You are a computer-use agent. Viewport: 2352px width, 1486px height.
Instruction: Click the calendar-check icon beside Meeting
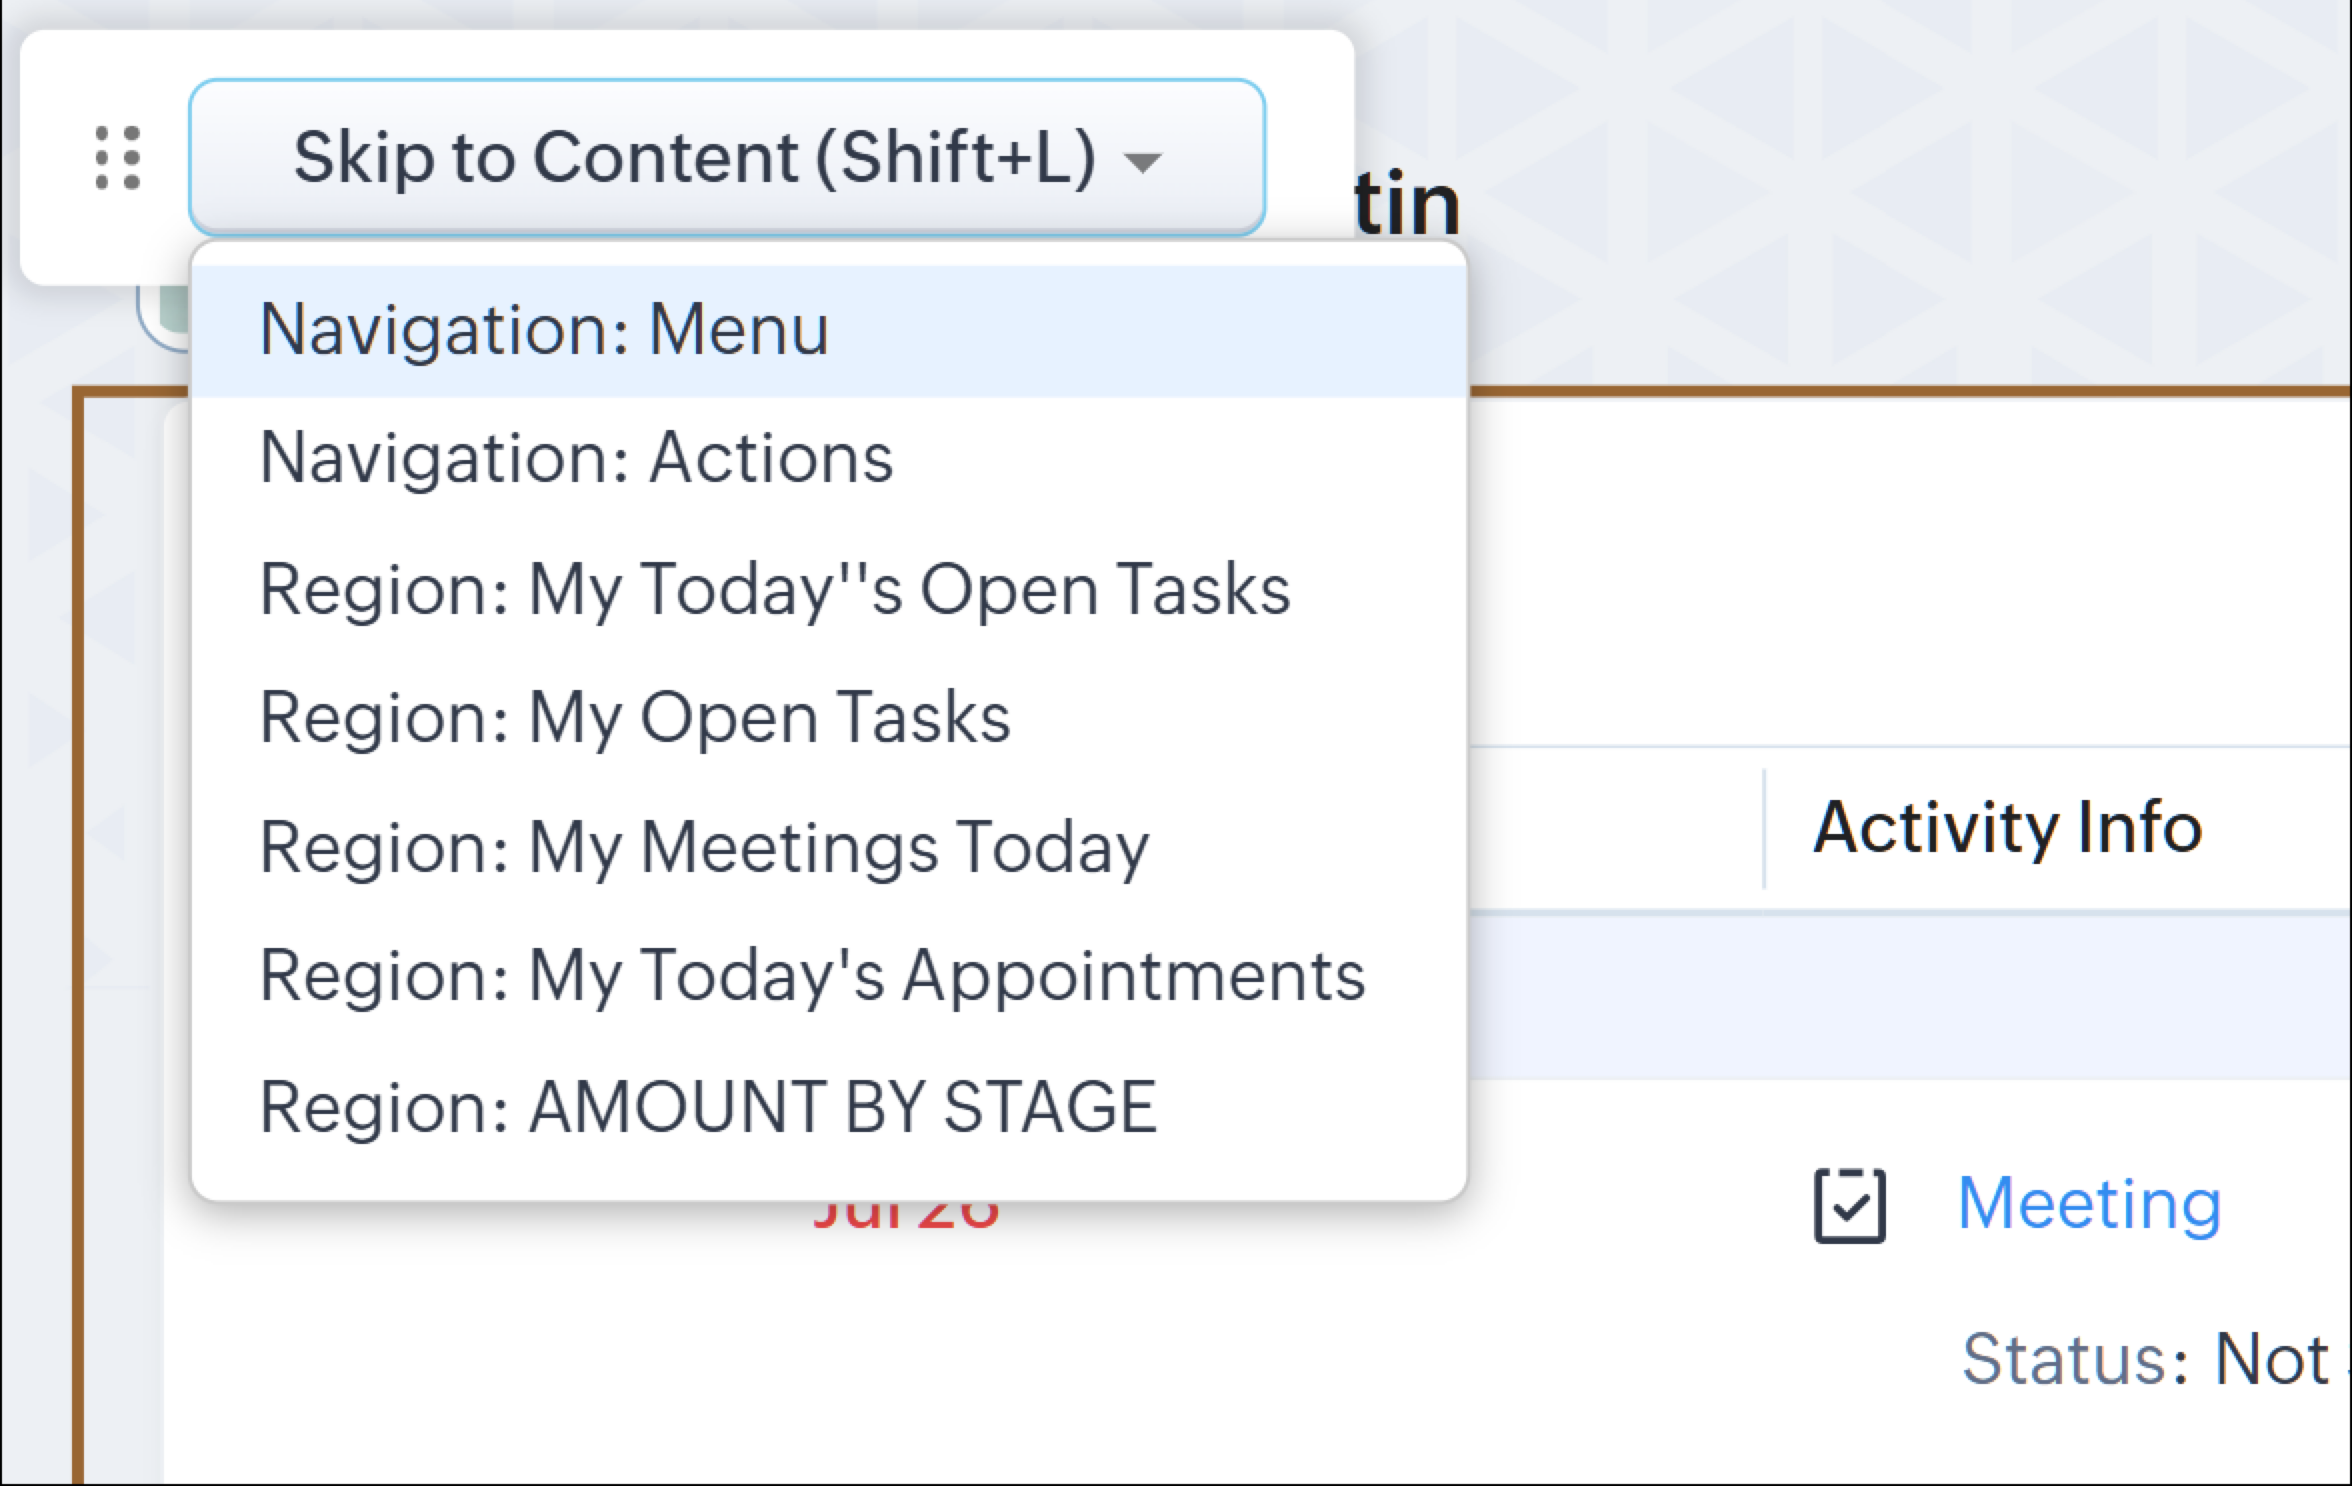click(1849, 1205)
